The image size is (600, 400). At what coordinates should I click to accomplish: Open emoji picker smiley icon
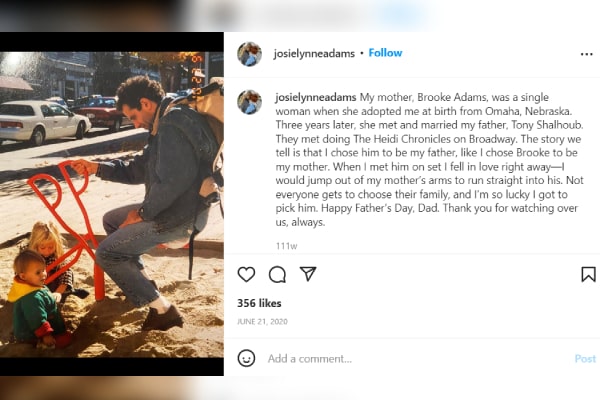coord(246,358)
